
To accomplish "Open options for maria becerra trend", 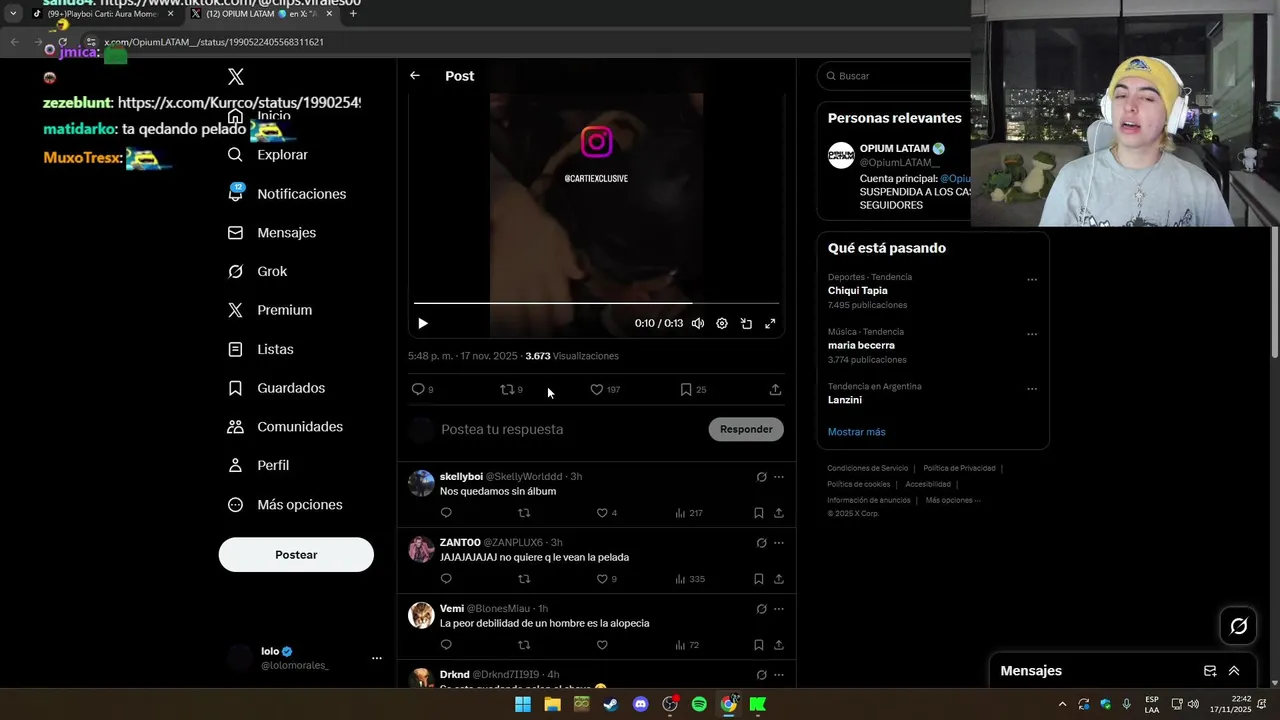I will click(1032, 334).
